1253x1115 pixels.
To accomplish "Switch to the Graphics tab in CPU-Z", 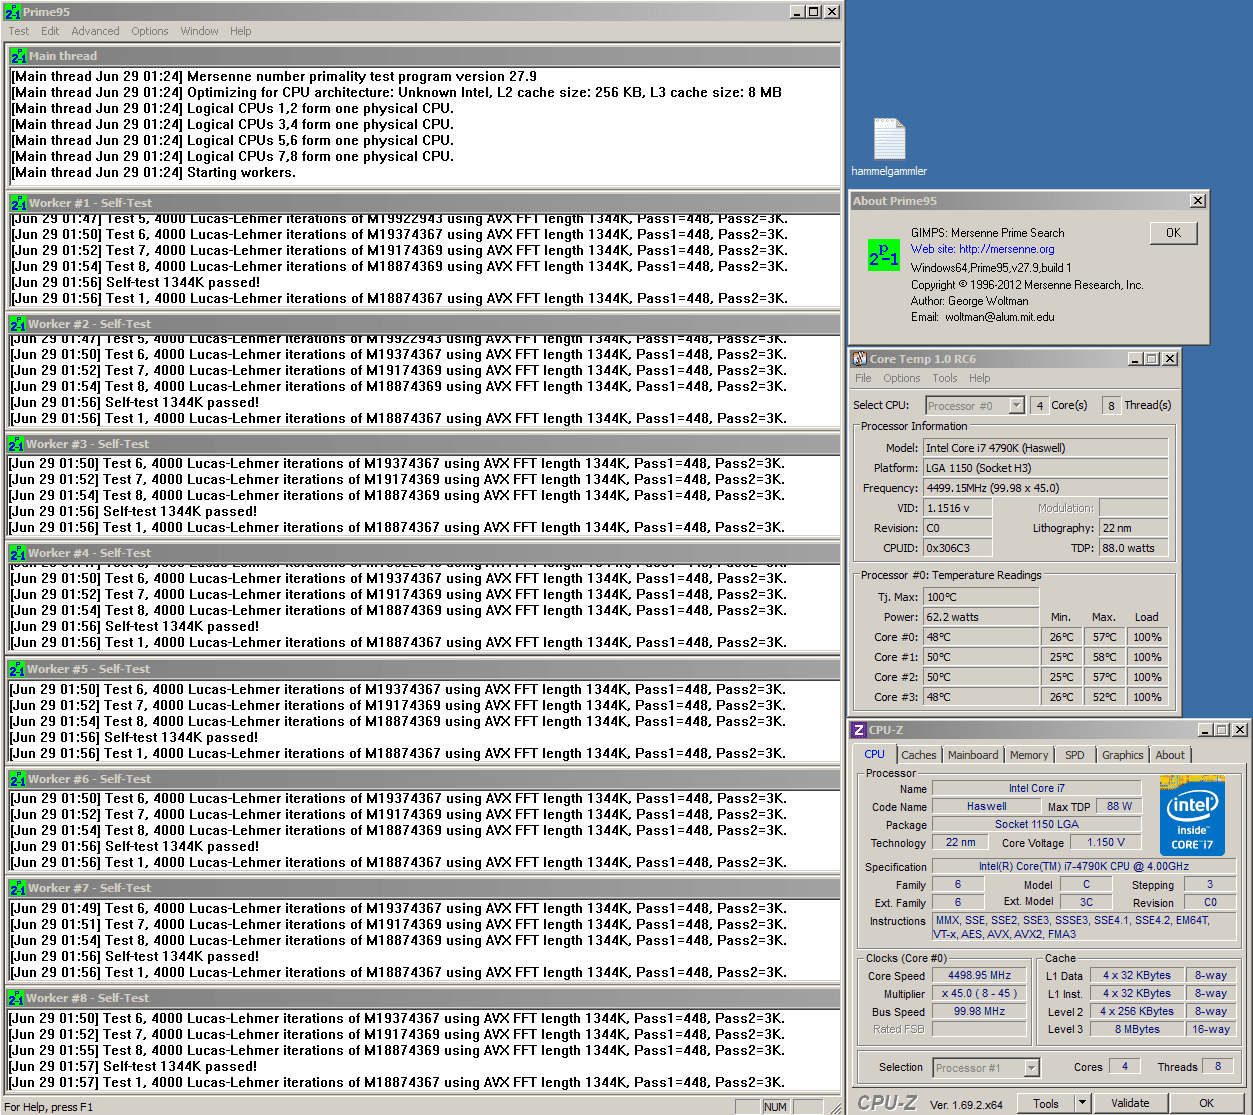I will click(x=1122, y=755).
